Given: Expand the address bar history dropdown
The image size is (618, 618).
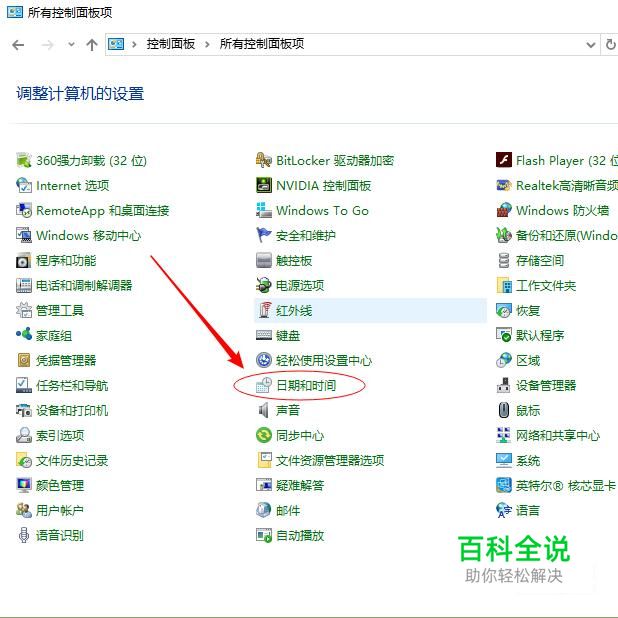Looking at the screenshot, I should coord(590,45).
